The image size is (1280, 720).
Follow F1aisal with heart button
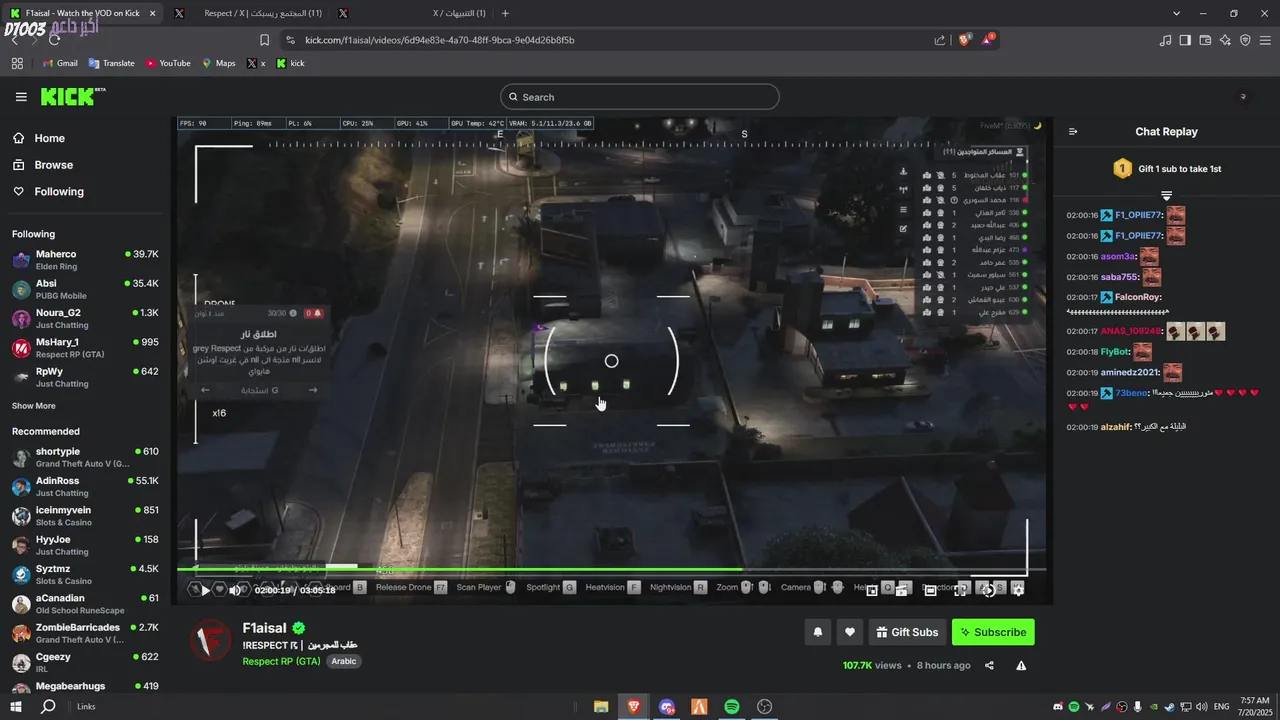tap(850, 632)
